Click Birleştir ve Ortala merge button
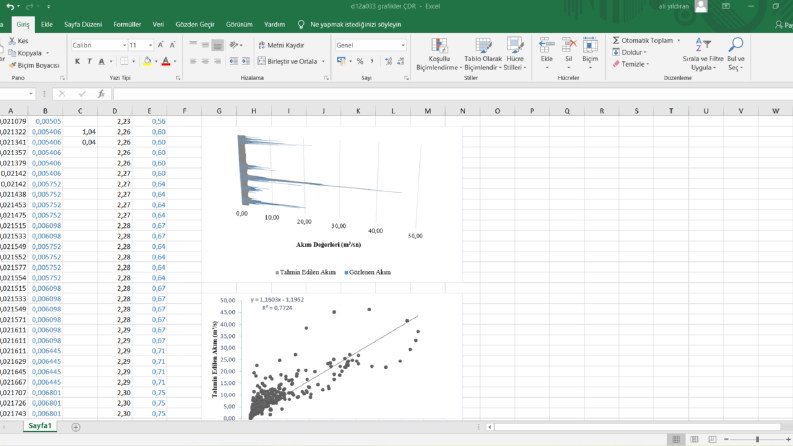This screenshot has height=446, width=793. [x=288, y=61]
